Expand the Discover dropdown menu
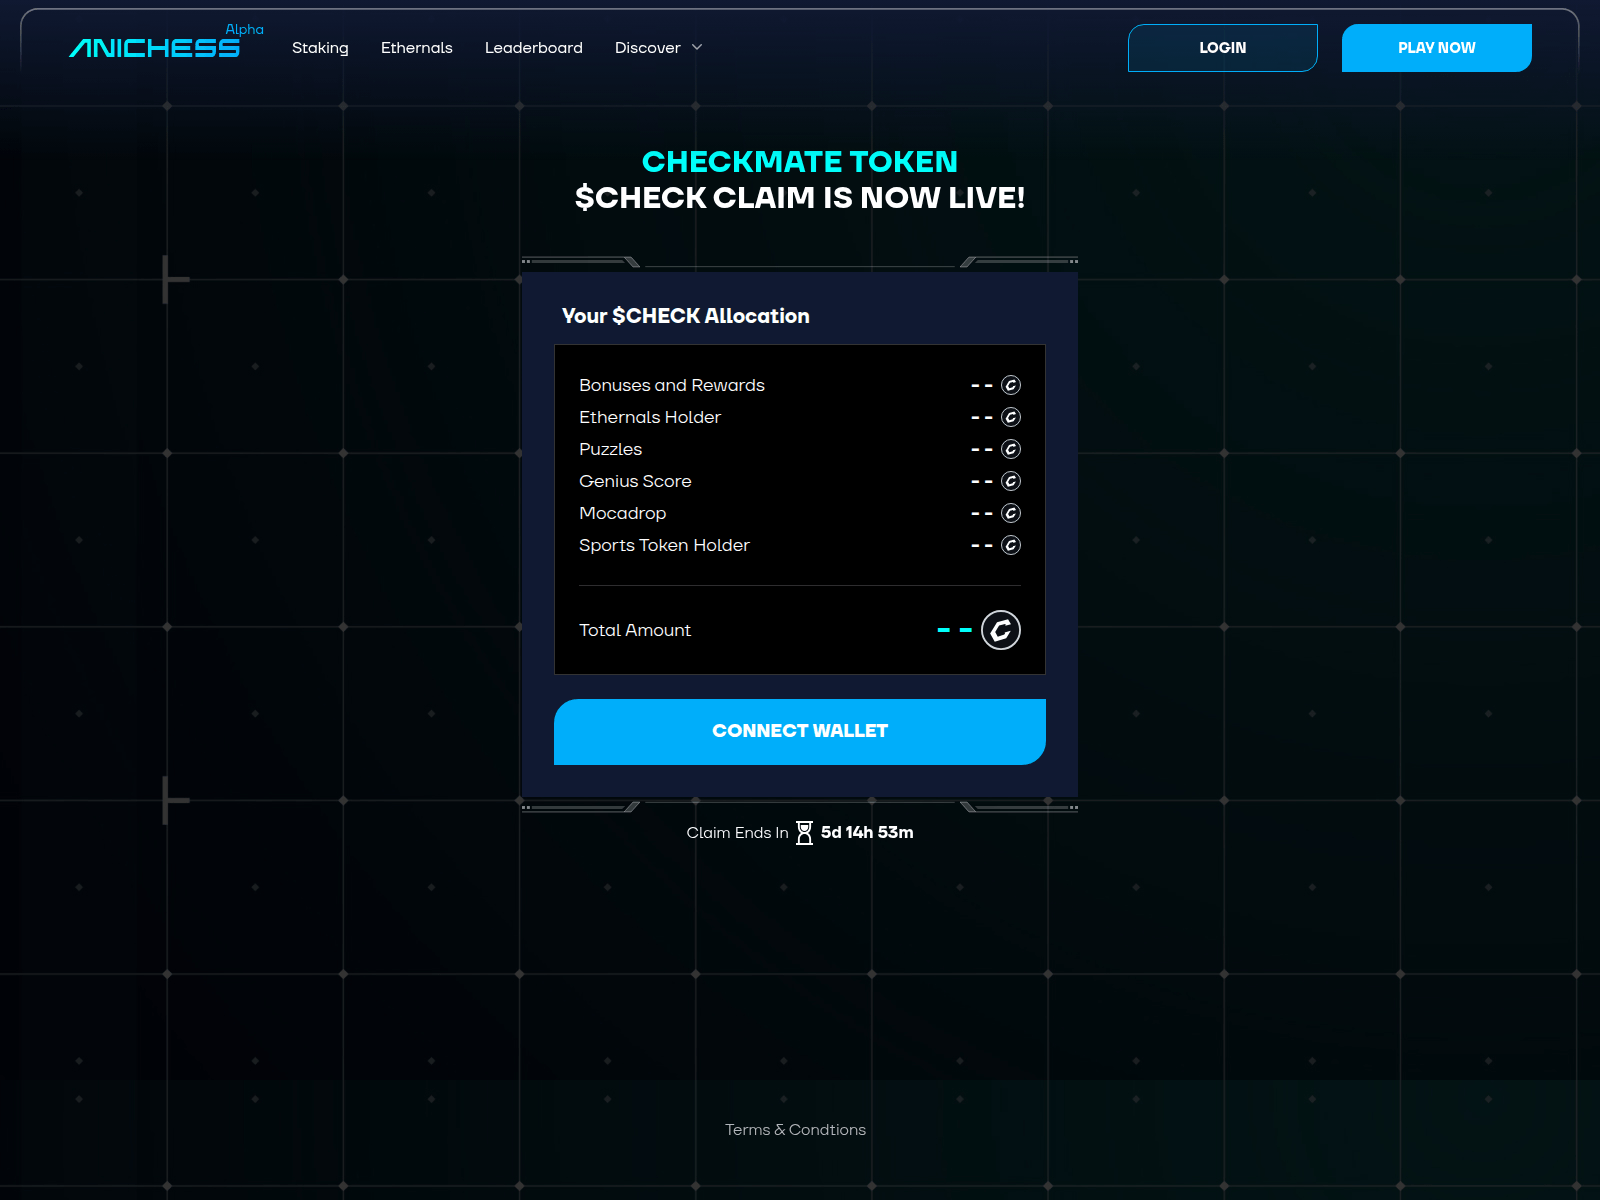 pyautogui.click(x=659, y=48)
